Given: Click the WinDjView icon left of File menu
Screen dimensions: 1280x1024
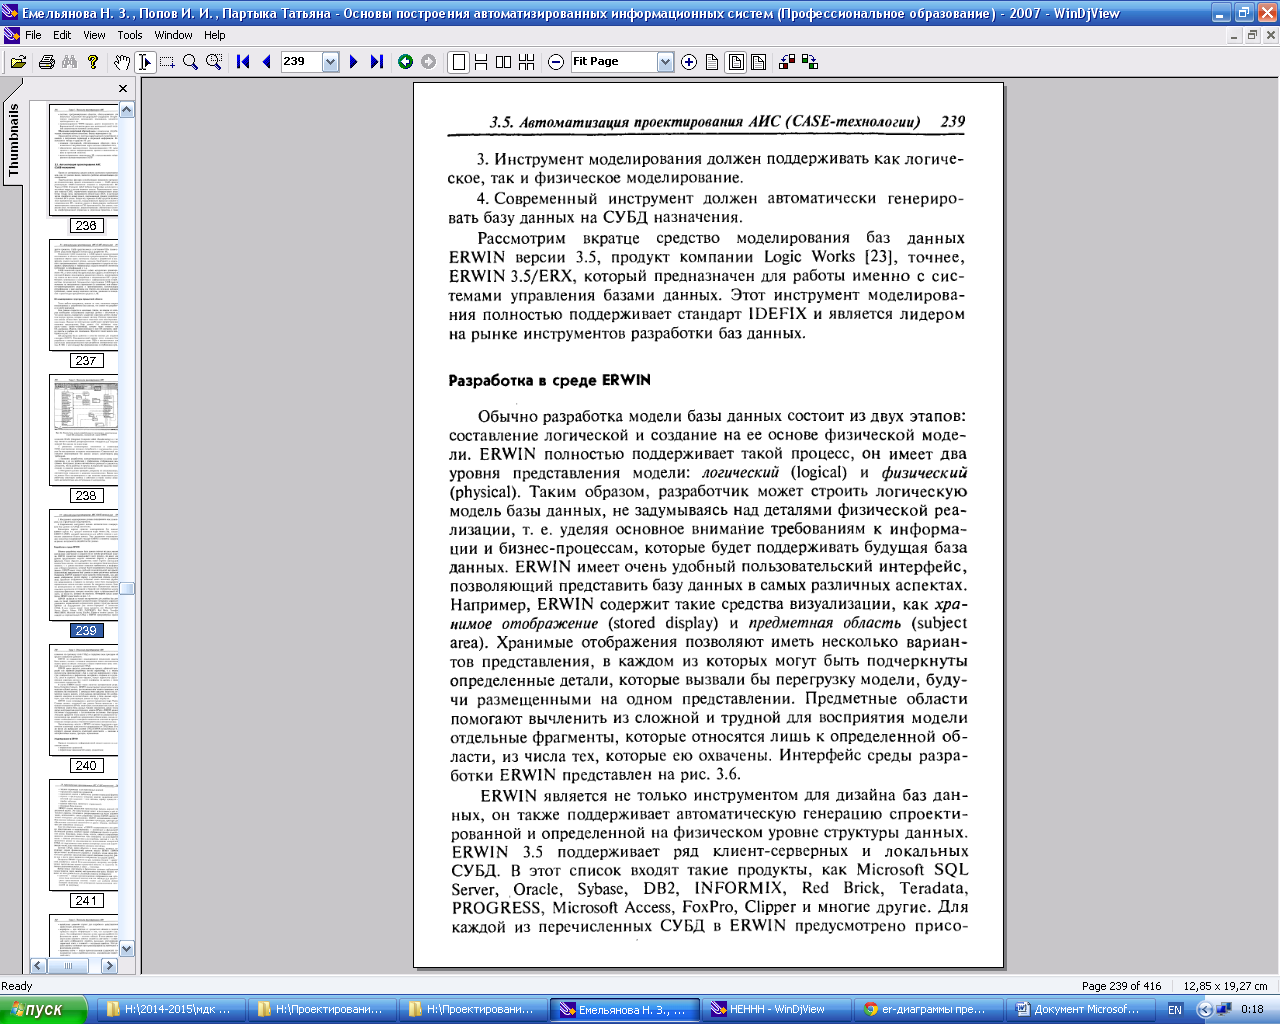Looking at the screenshot, I should pyautogui.click(x=11, y=35).
